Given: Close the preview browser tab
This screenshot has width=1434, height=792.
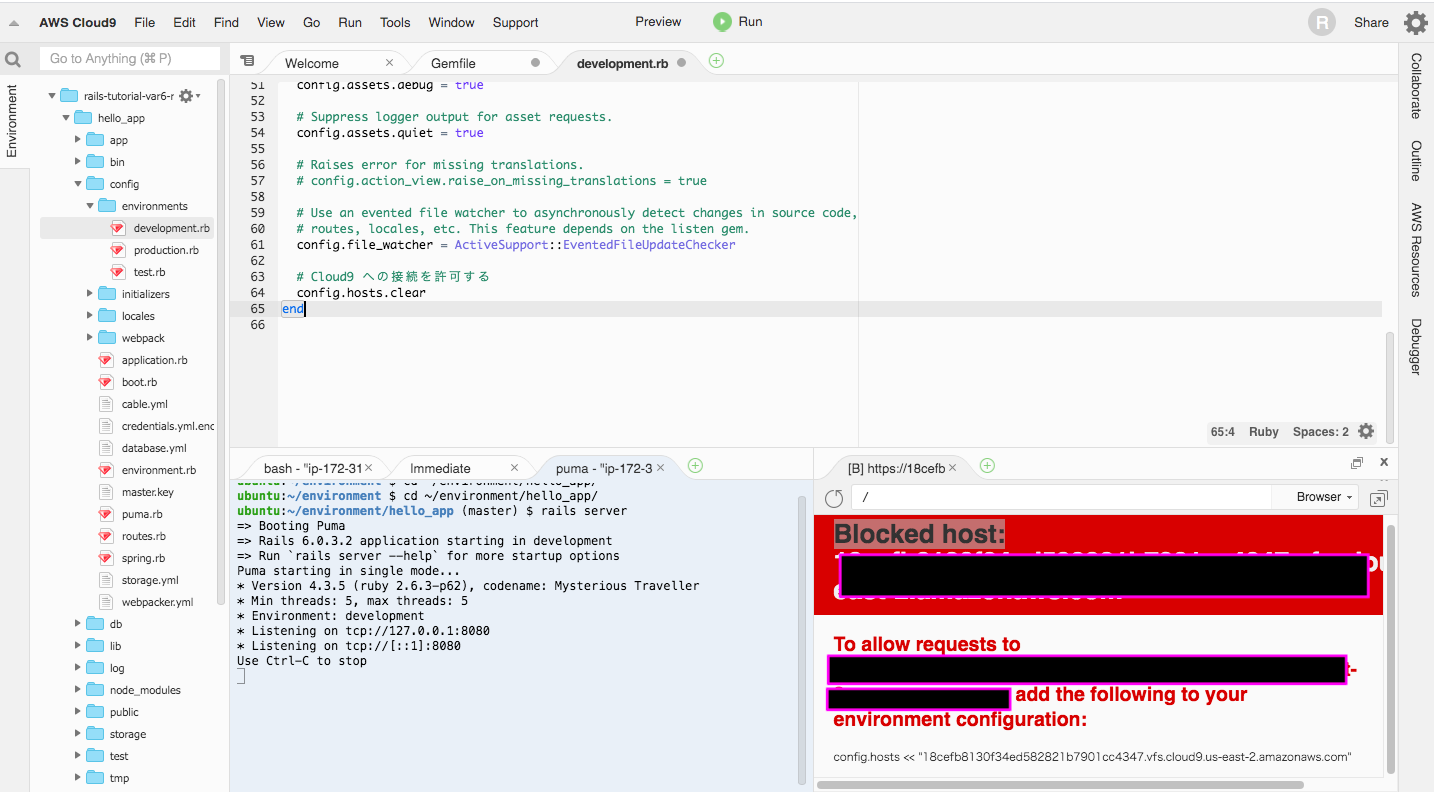Looking at the screenshot, I should tap(952, 468).
